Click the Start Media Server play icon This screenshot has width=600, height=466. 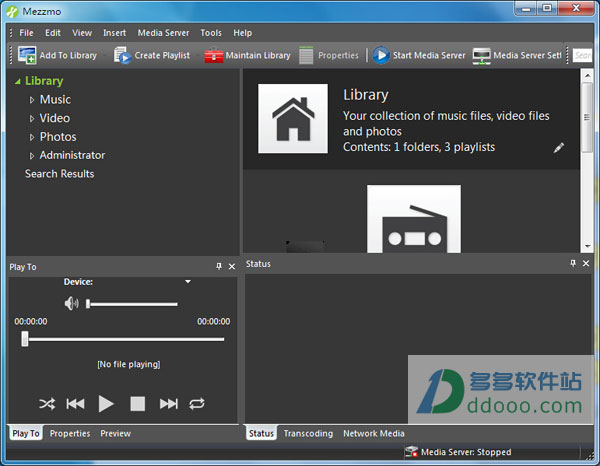[x=381, y=55]
